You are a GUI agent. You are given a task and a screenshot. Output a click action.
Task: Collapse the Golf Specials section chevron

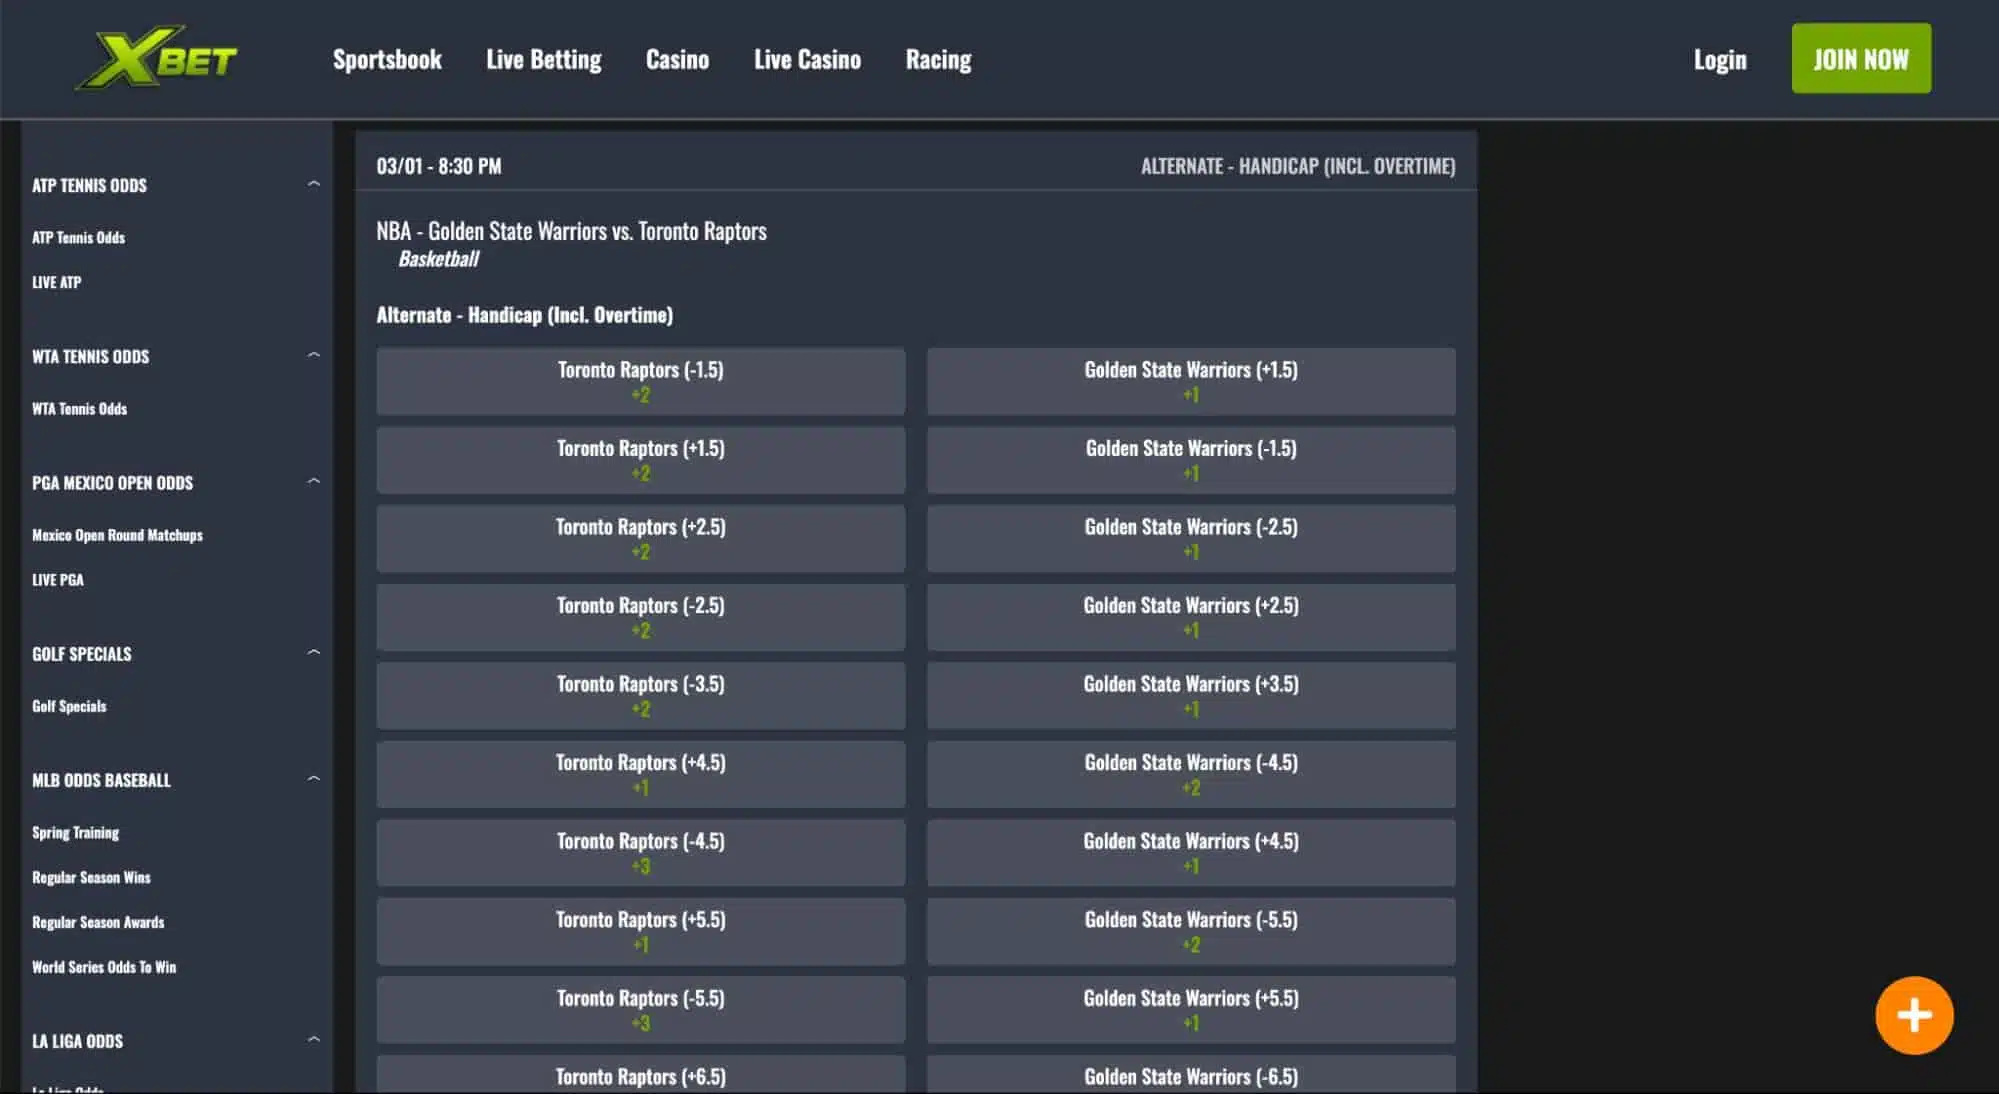pyautogui.click(x=313, y=652)
